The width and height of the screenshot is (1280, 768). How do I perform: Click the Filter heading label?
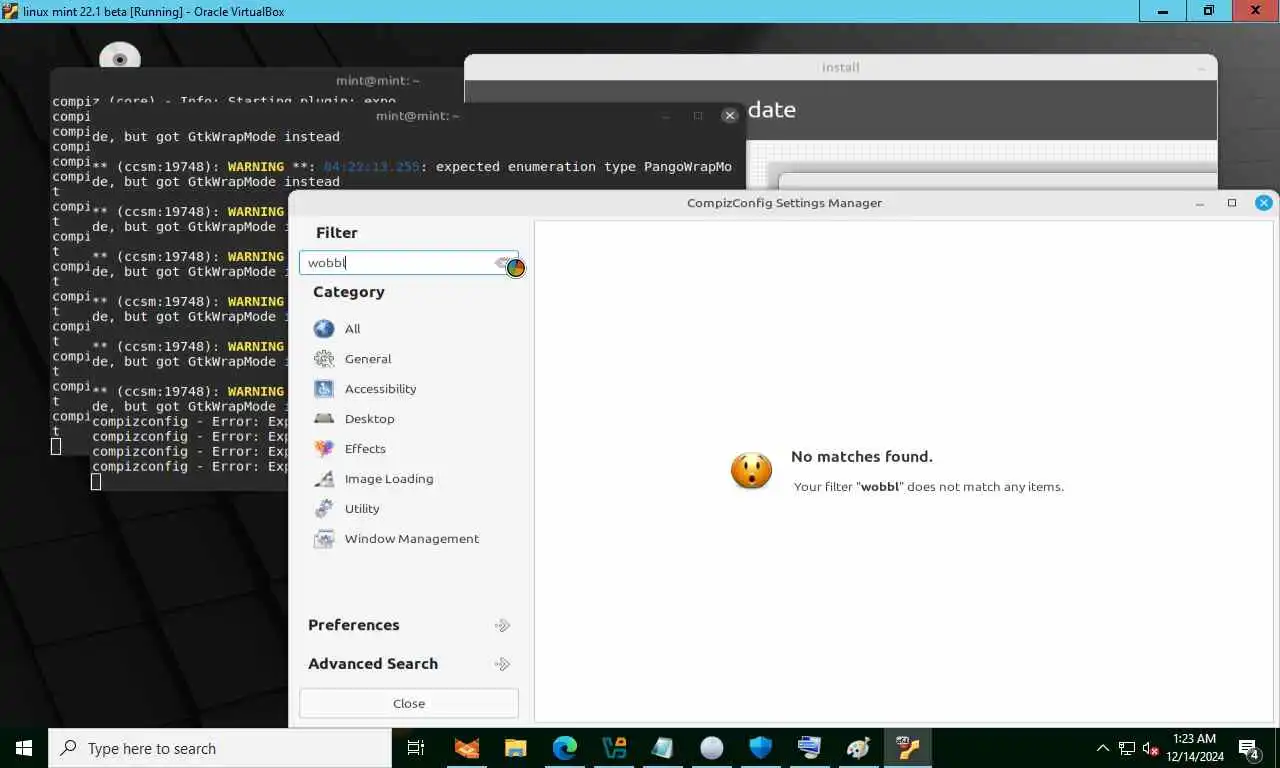(337, 233)
